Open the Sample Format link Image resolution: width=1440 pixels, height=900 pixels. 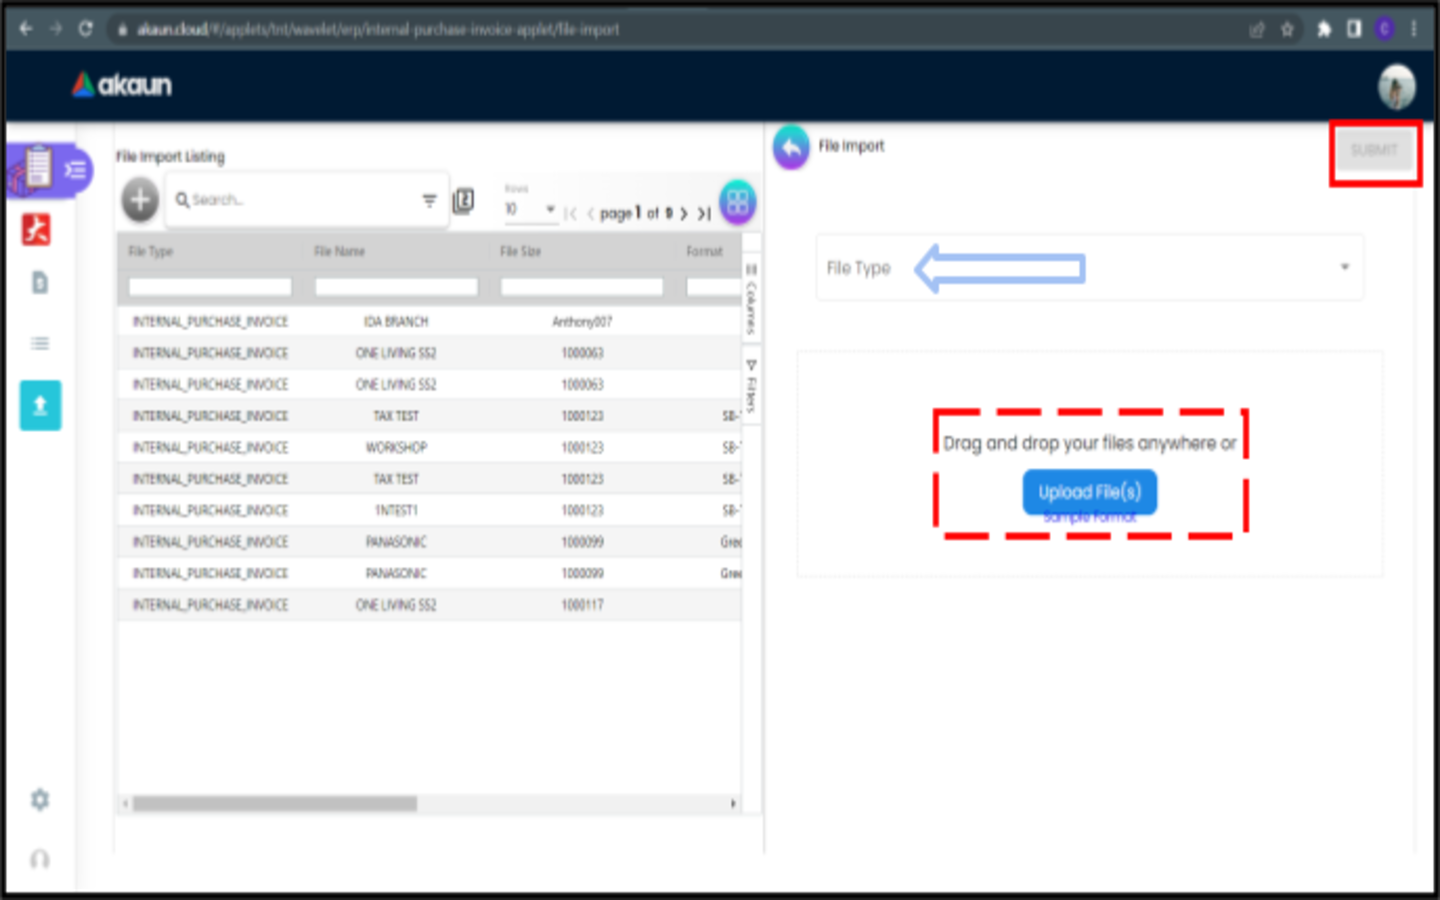1090,517
